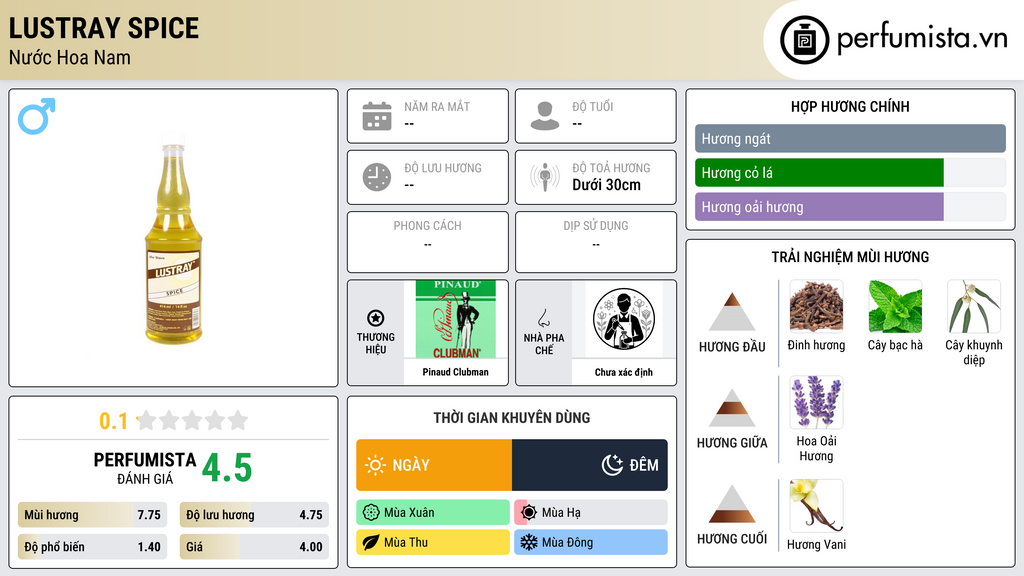Select the Đinh hương clove note image
The width and height of the screenshot is (1024, 576).
coord(816,306)
